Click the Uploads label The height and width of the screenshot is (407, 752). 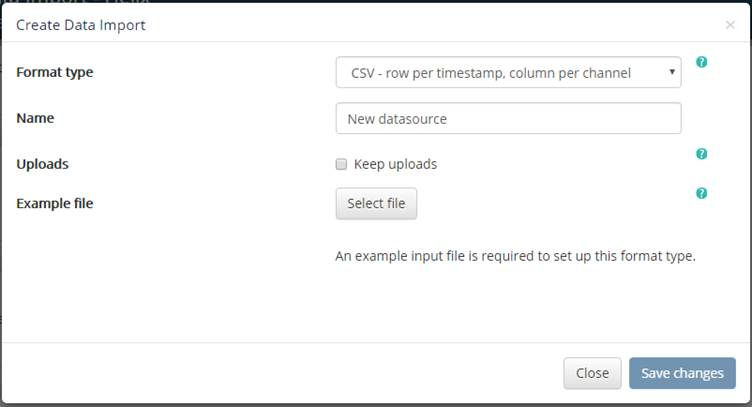42,164
